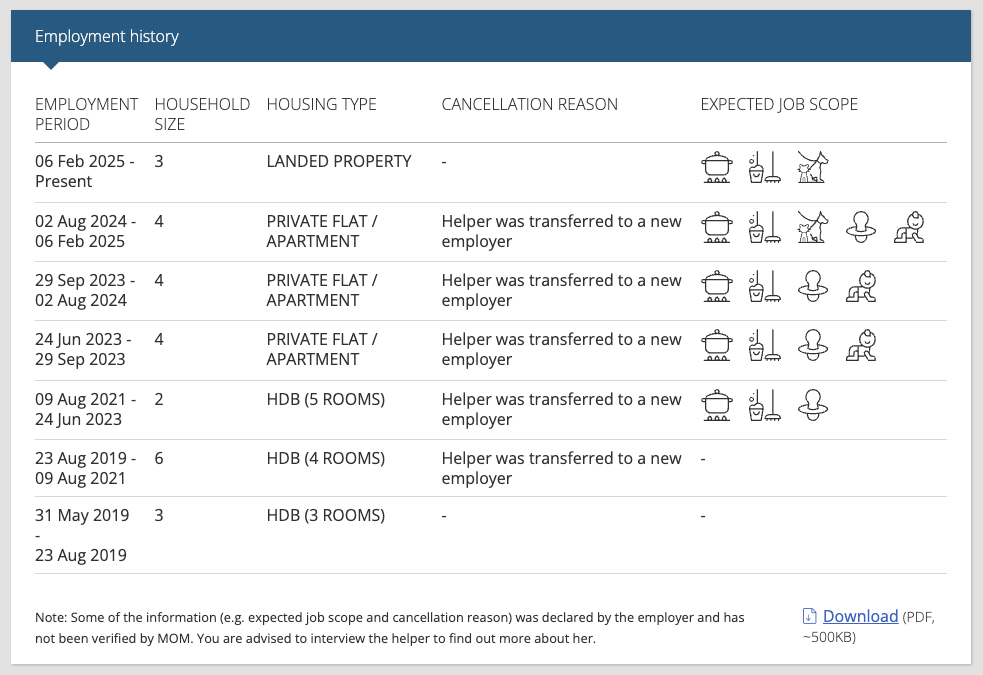Click household size 6 in 23 Aug 2019 row
The height and width of the screenshot is (675, 983).
[x=159, y=458]
